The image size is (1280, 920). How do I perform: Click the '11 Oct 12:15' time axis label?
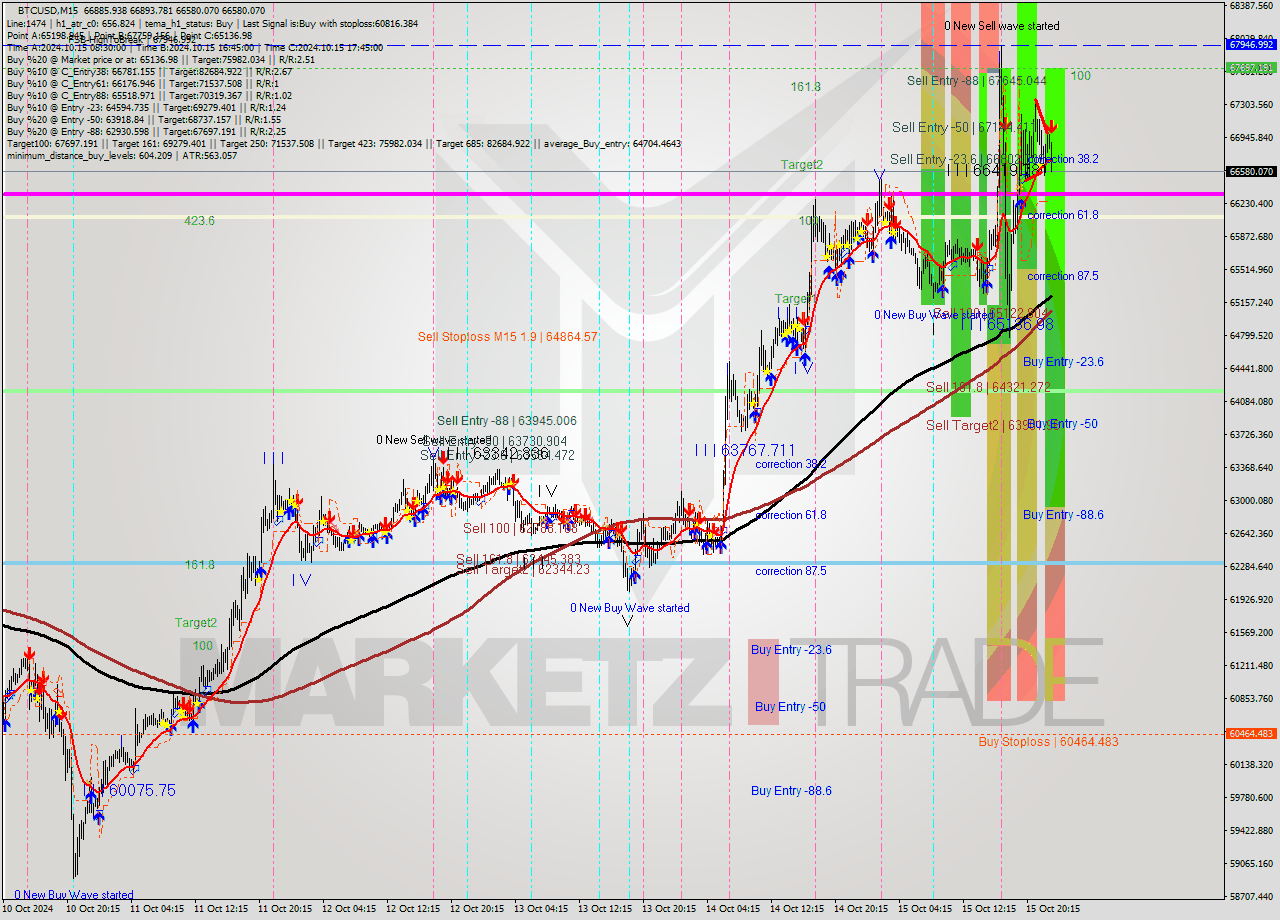(x=220, y=909)
